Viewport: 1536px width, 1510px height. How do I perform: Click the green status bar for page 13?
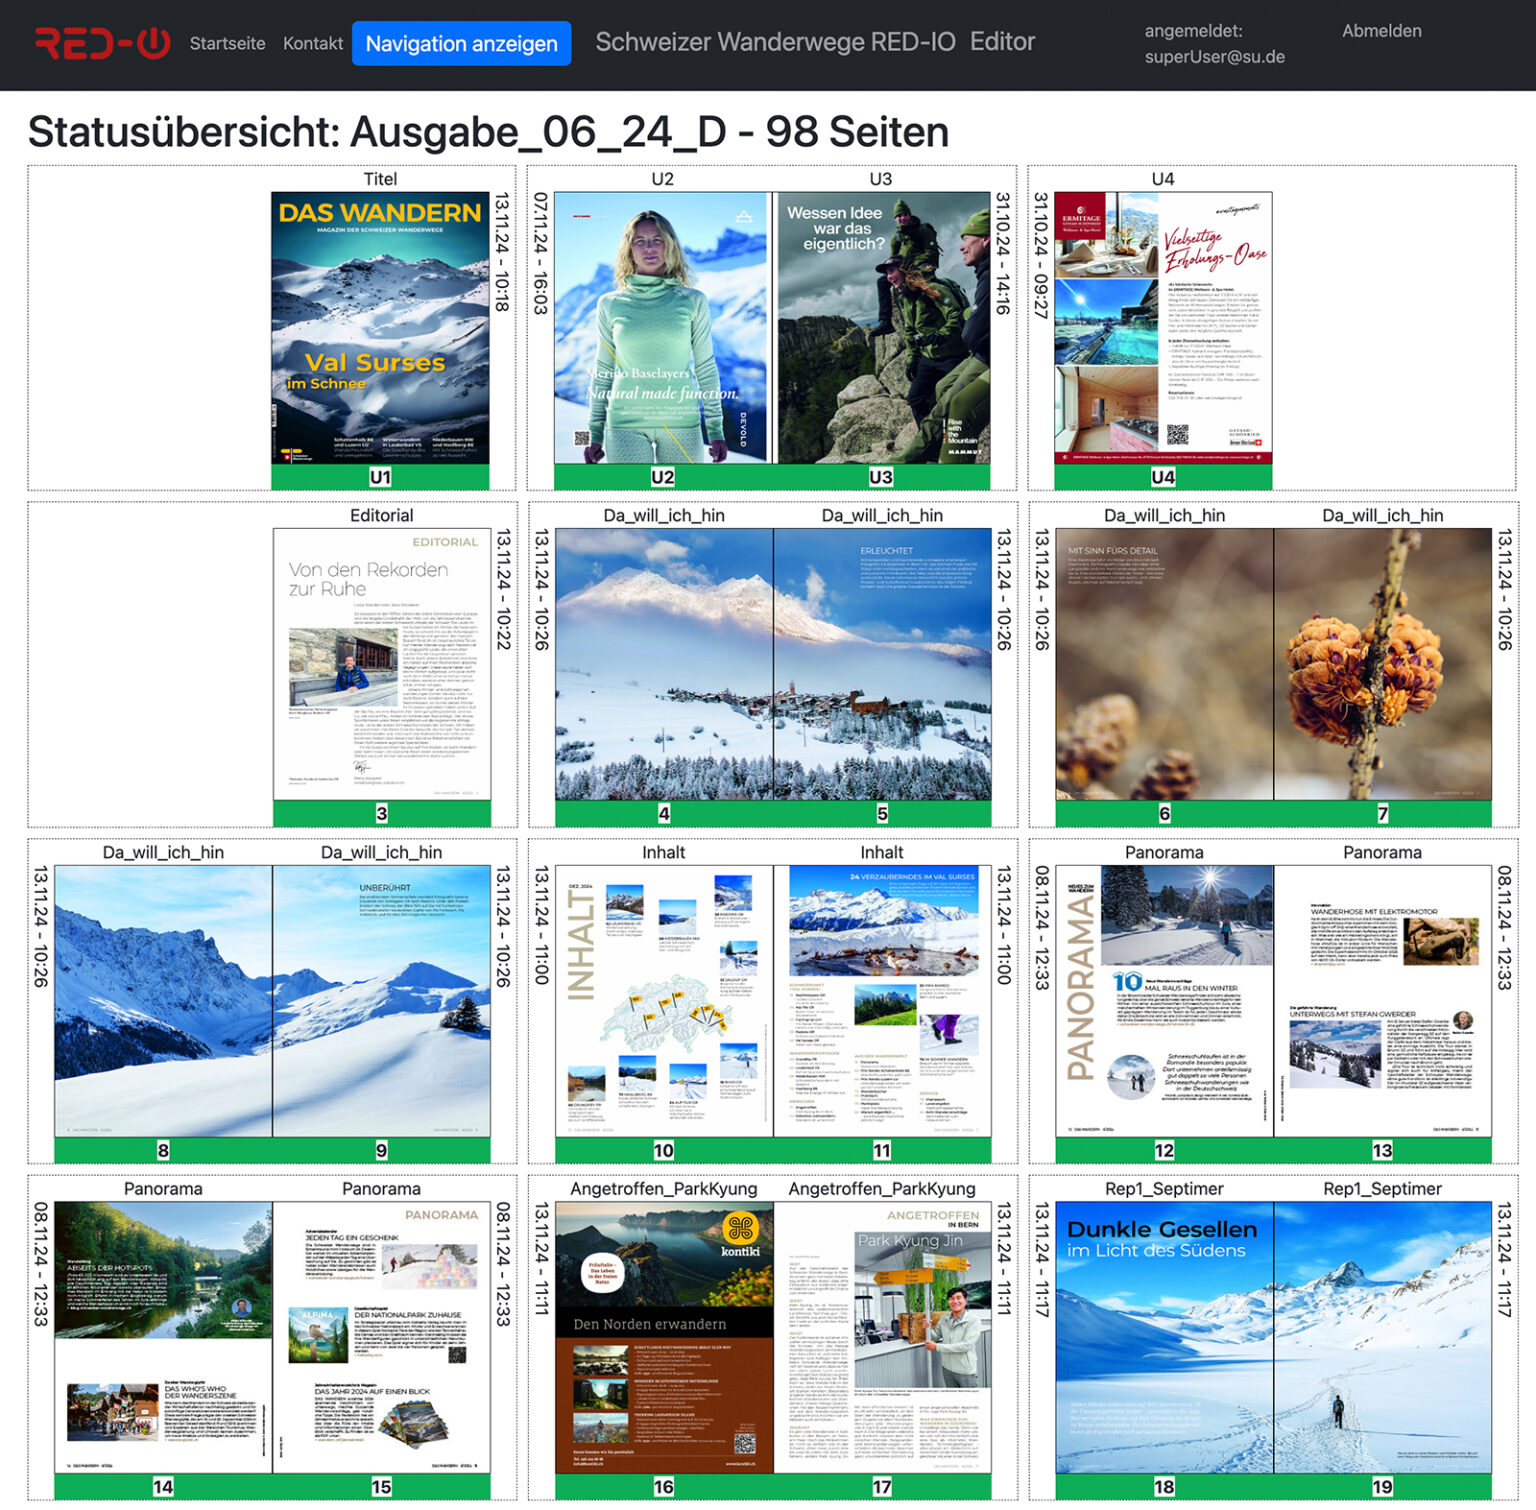(x=1383, y=1150)
